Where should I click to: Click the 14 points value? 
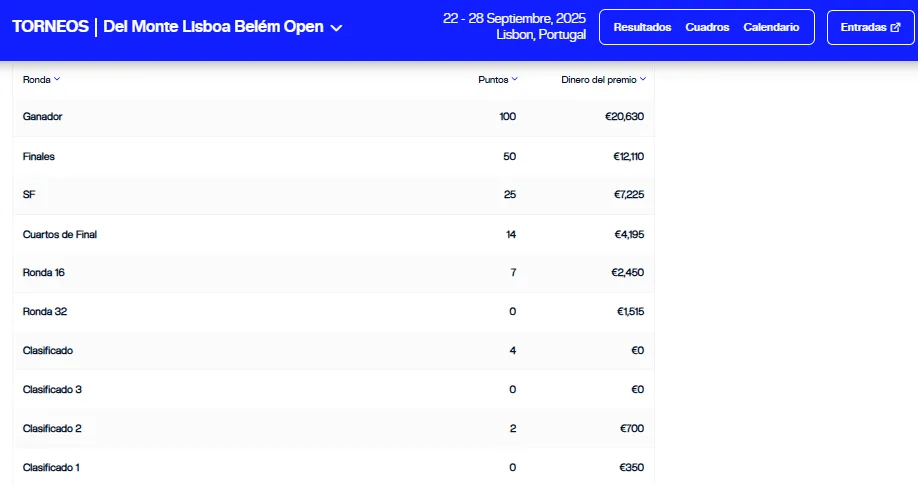(x=511, y=234)
